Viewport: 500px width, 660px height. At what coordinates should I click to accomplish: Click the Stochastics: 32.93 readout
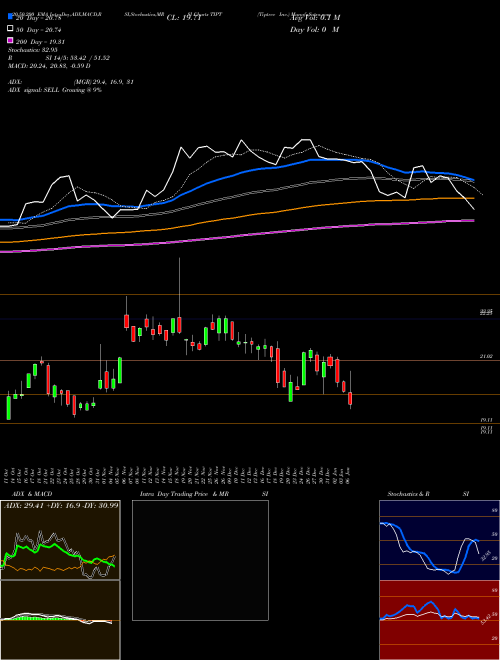32,50
